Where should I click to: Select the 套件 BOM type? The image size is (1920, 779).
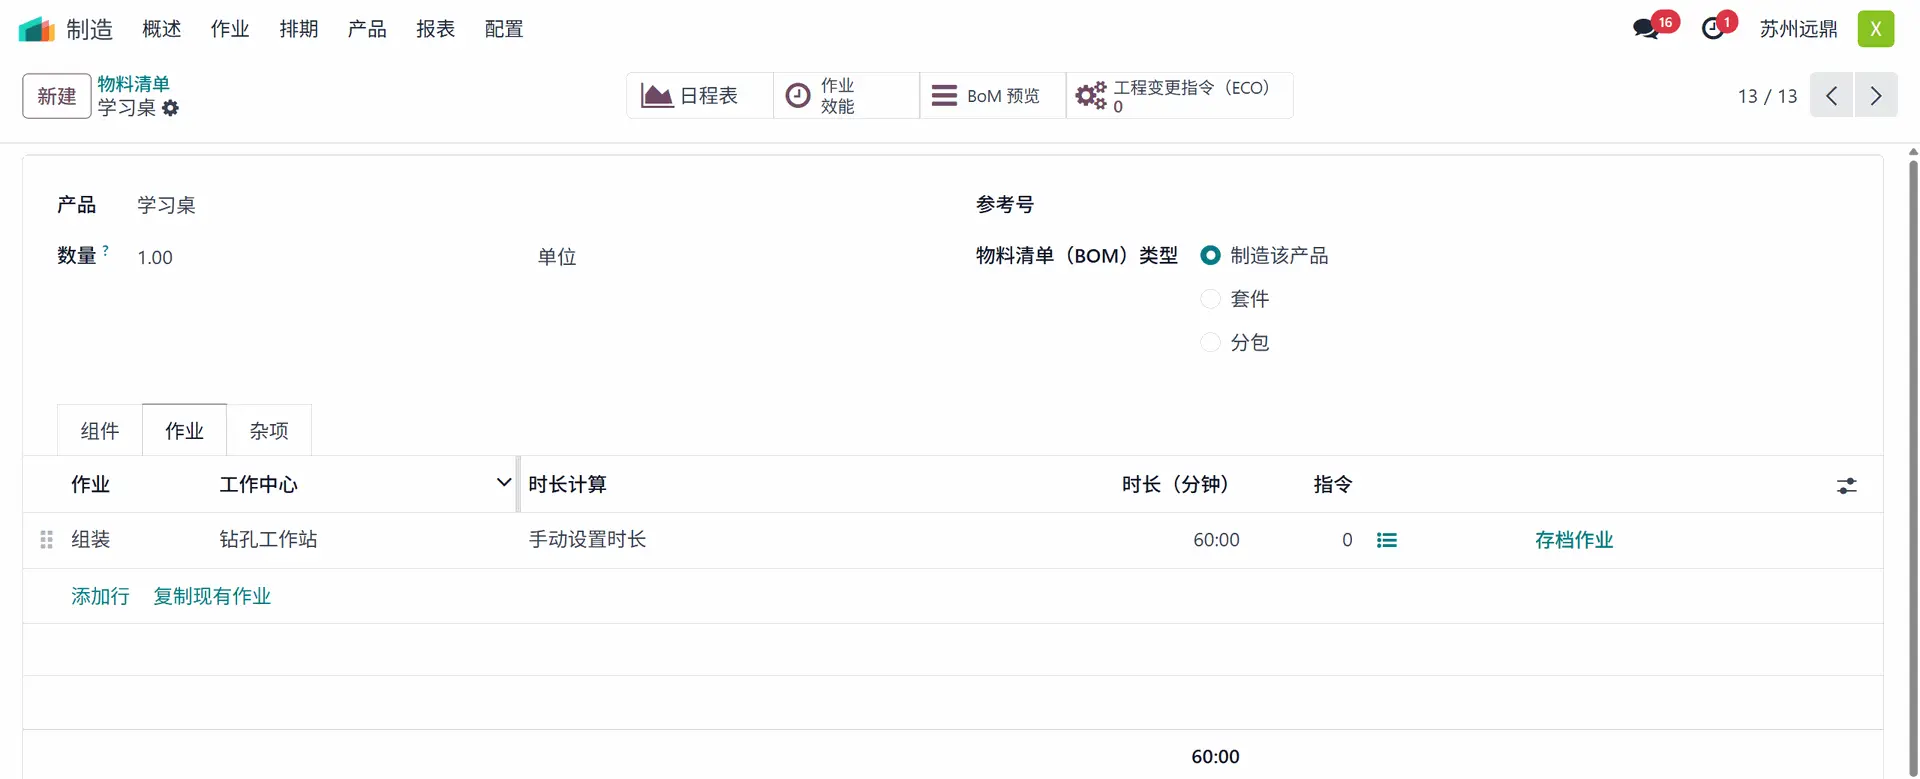tap(1210, 299)
